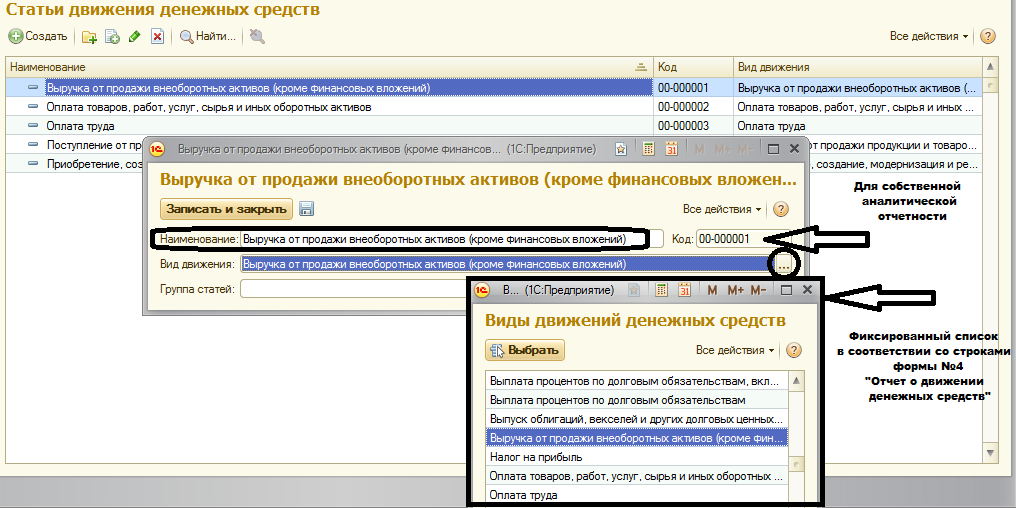Click the copy item icon in main toolbar
The image size is (1016, 508).
(112, 37)
